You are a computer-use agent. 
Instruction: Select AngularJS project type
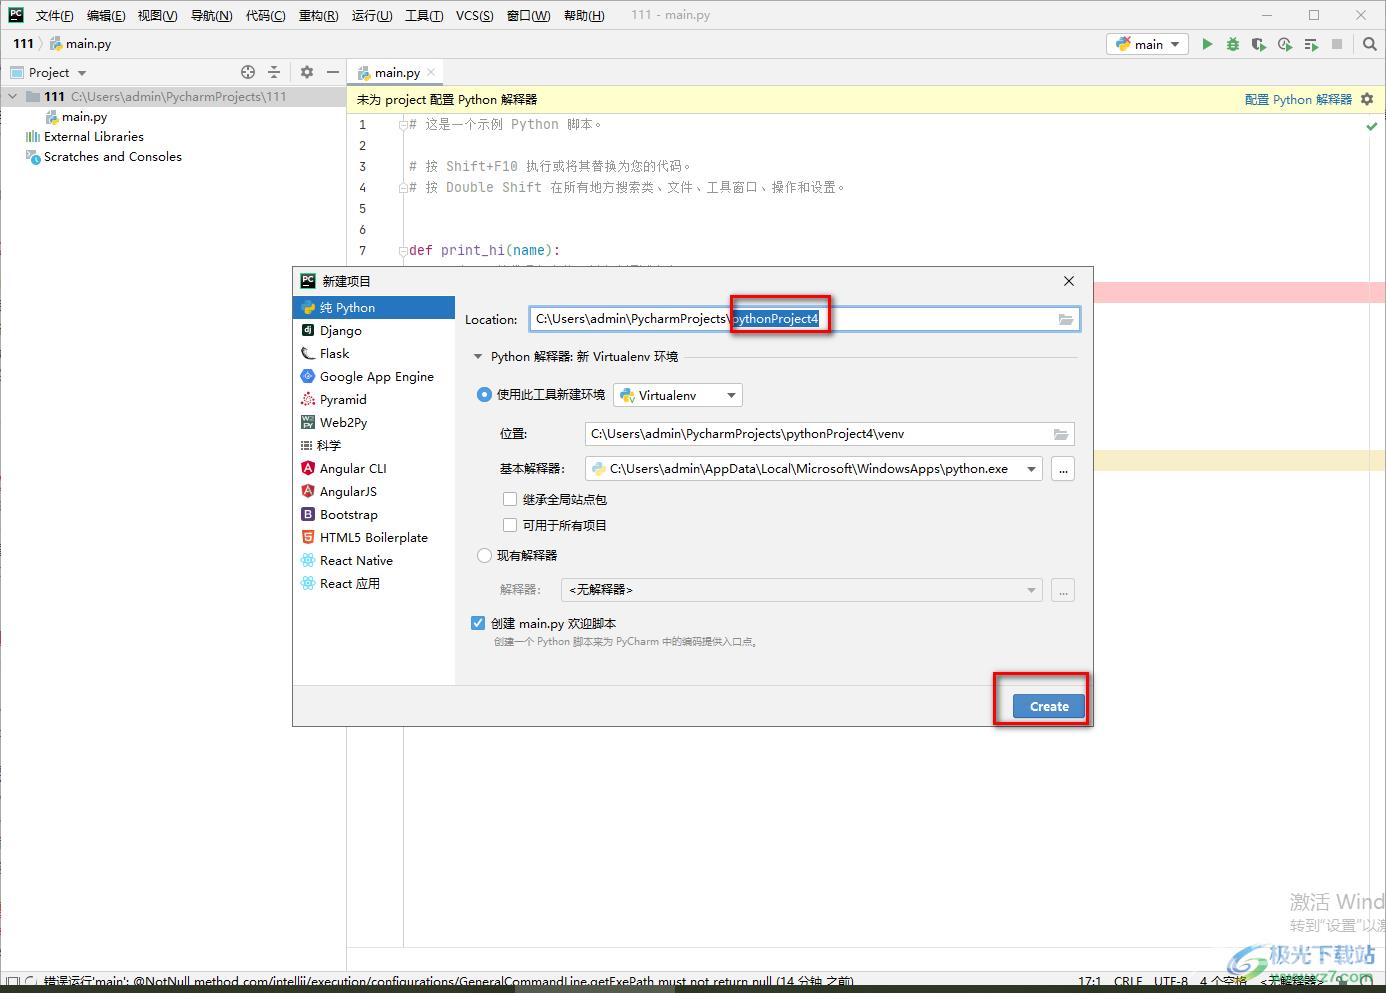(x=374, y=492)
